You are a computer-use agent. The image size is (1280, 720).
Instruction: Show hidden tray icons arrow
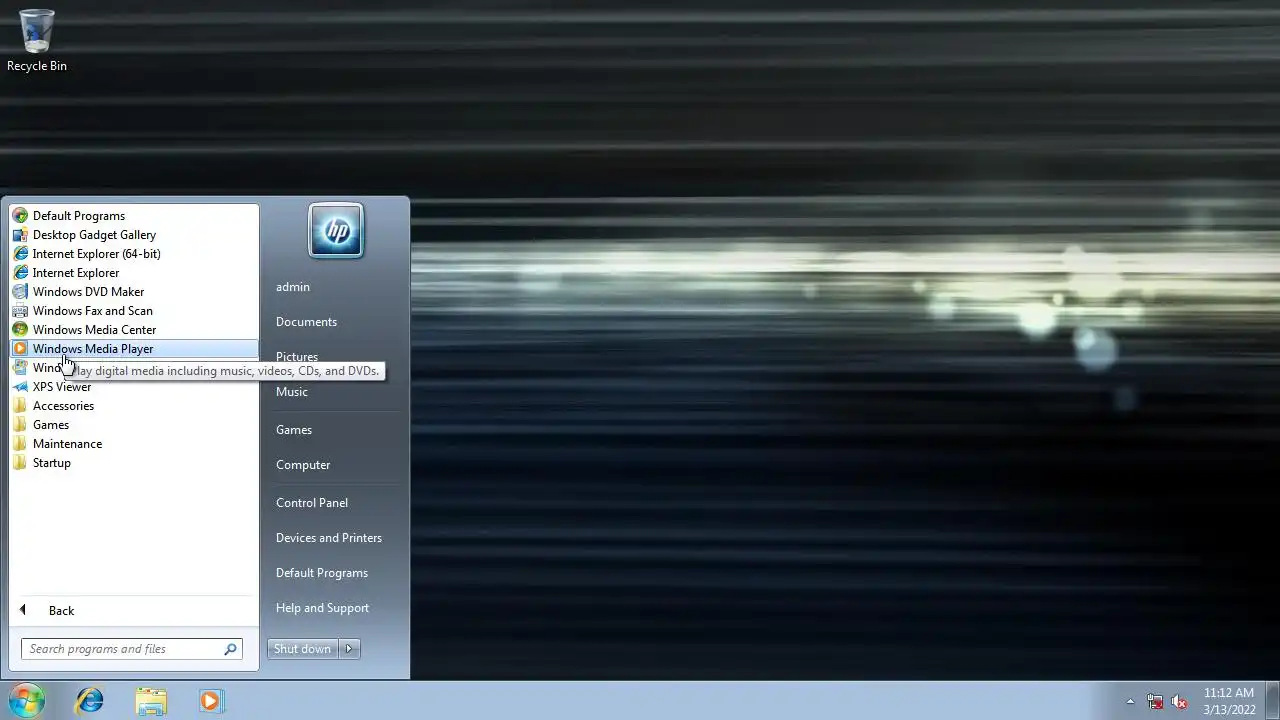(x=1131, y=701)
